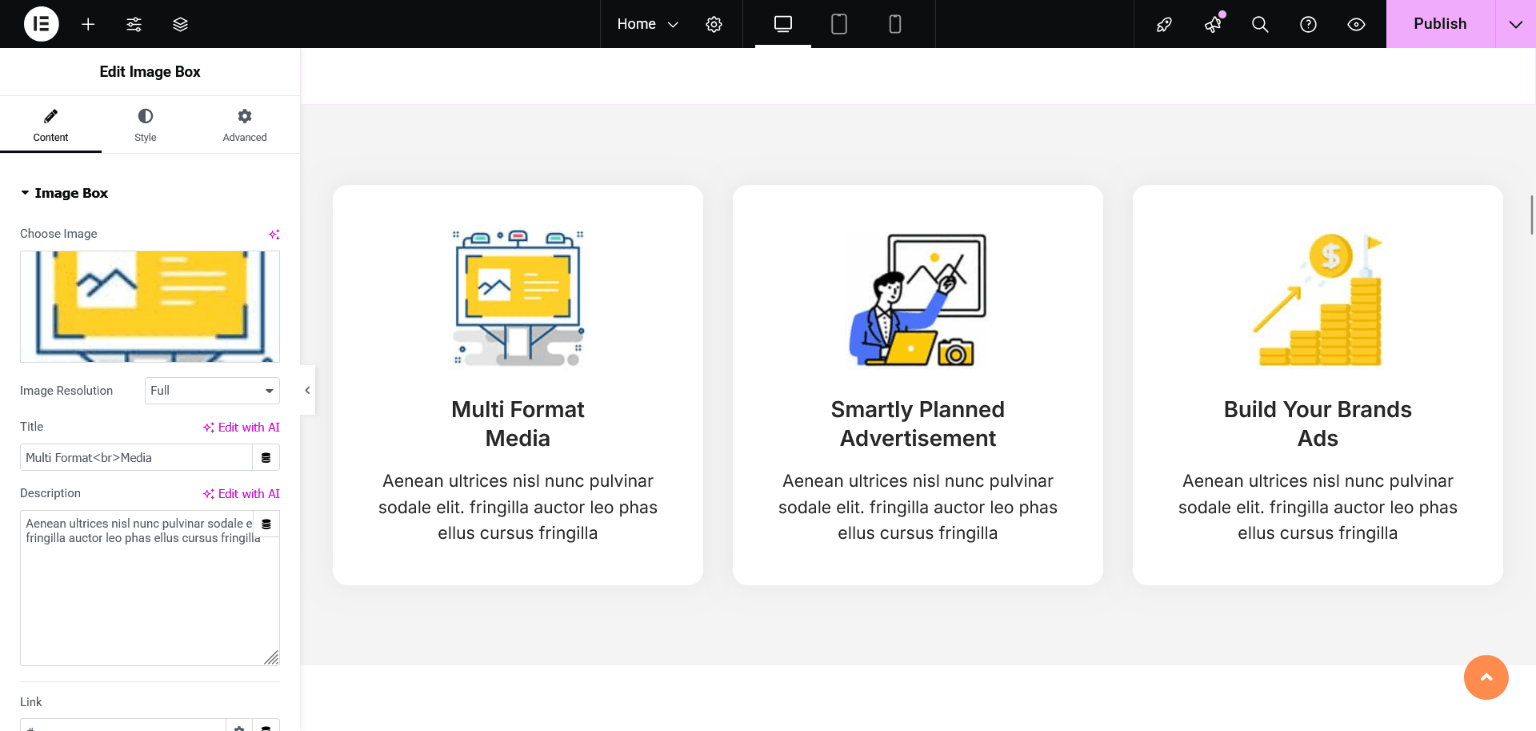This screenshot has width=1536, height=731.
Task: Click Edit with AI for Title
Action: pyautogui.click(x=241, y=427)
